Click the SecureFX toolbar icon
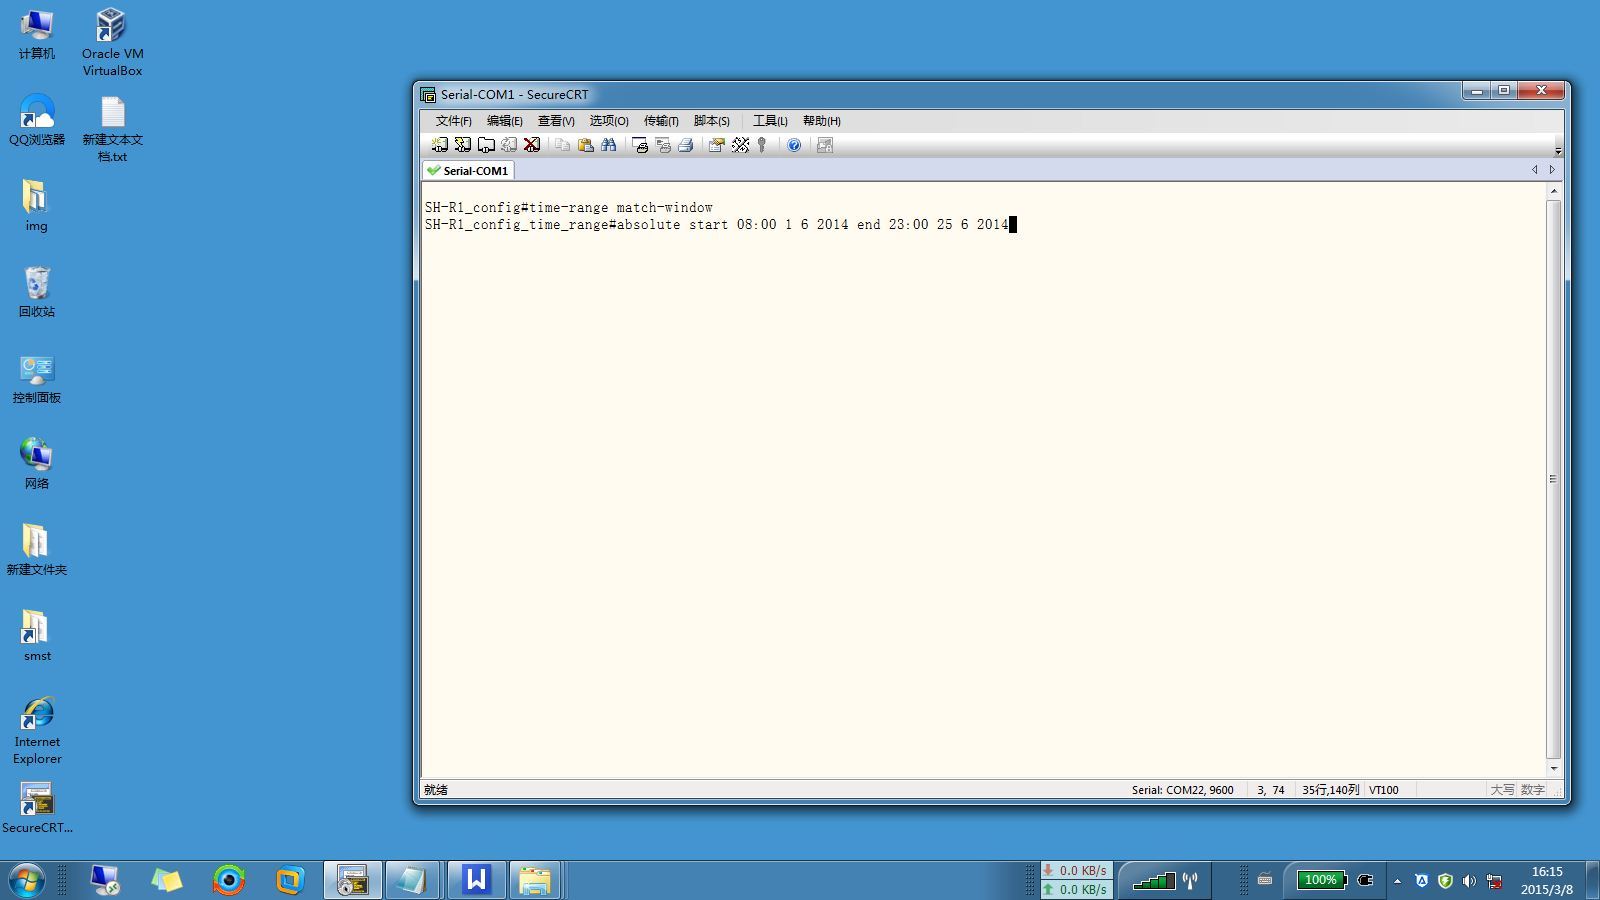 pyautogui.click(x=825, y=145)
